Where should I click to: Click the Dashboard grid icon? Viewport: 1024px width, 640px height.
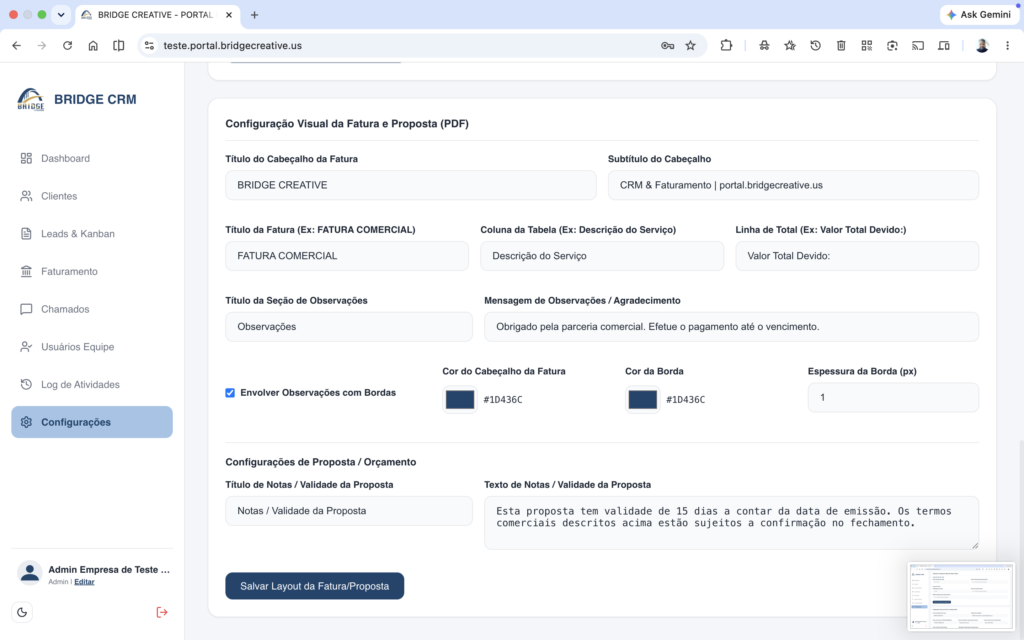26,158
